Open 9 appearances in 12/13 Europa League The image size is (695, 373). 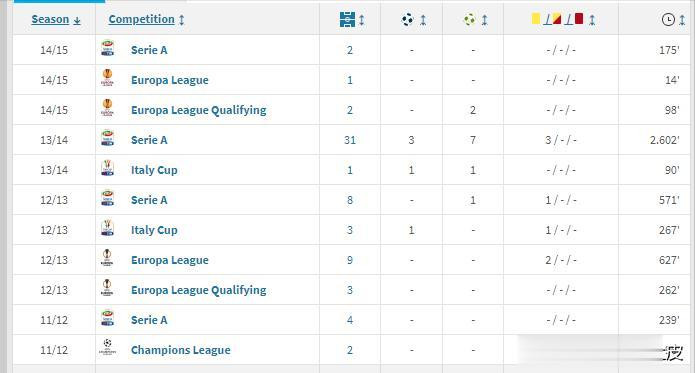[350, 260]
